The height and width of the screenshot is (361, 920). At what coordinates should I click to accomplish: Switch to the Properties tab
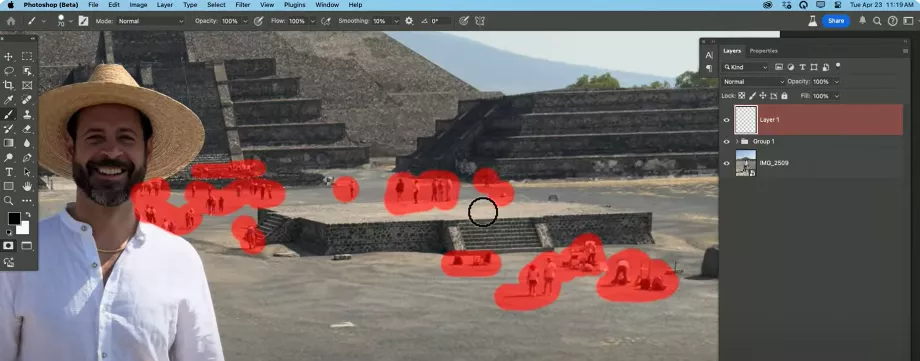[763, 51]
